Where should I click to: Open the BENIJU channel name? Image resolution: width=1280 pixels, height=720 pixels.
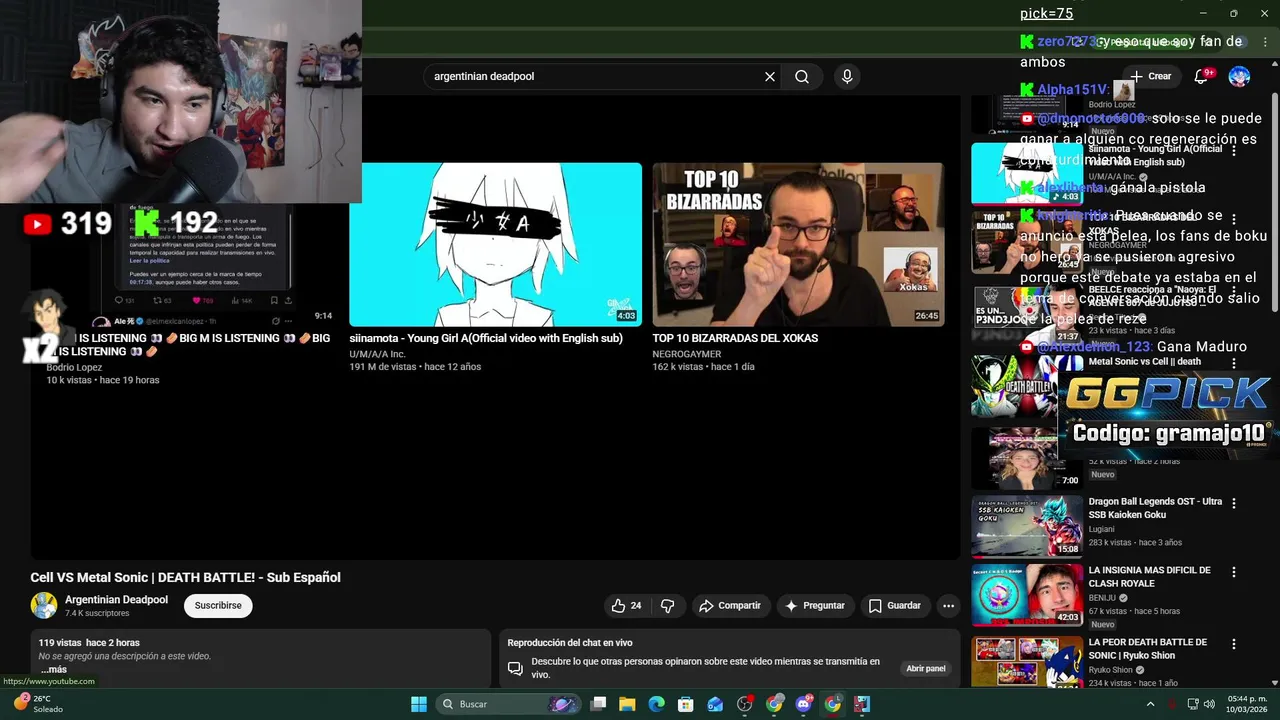(x=1103, y=597)
